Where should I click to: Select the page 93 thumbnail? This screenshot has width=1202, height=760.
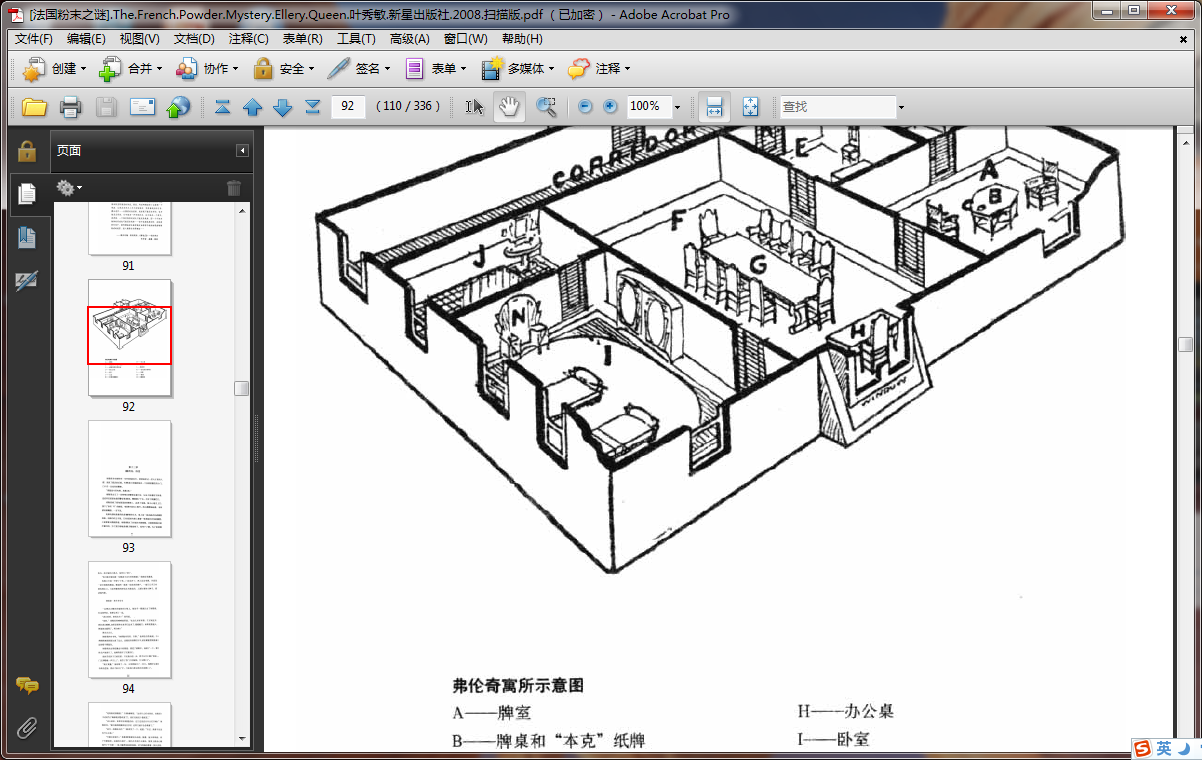click(130, 479)
